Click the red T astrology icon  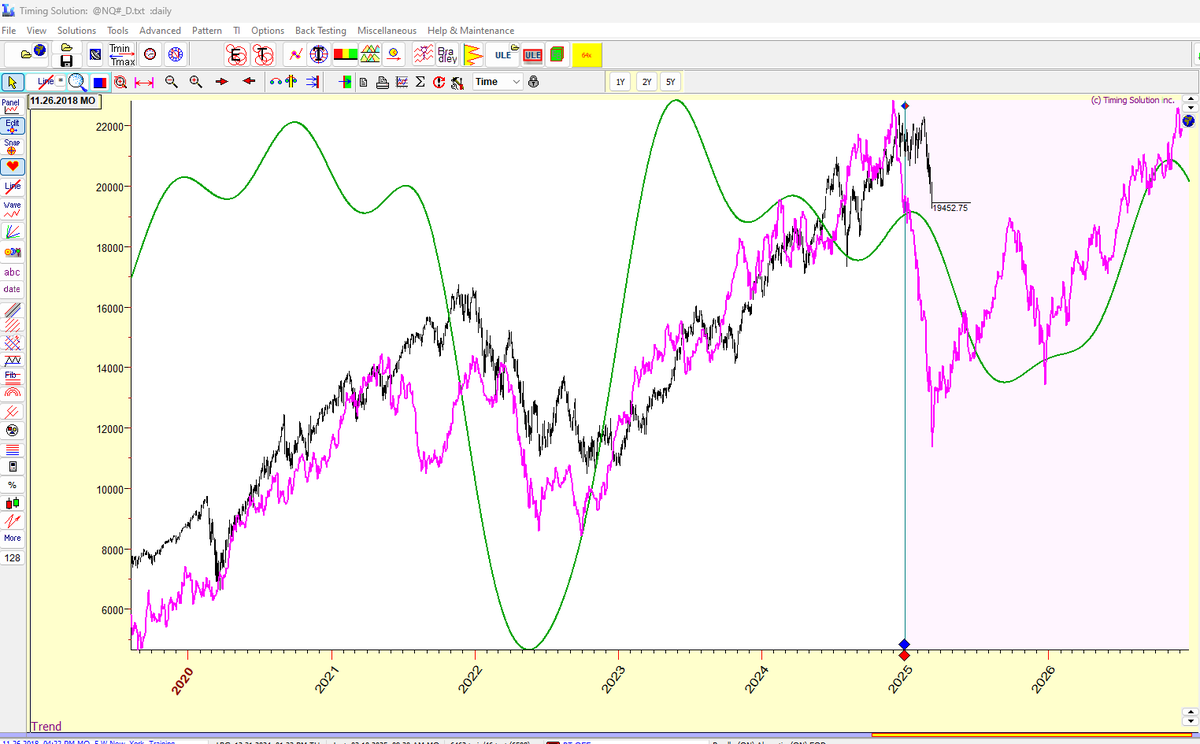(x=262, y=55)
